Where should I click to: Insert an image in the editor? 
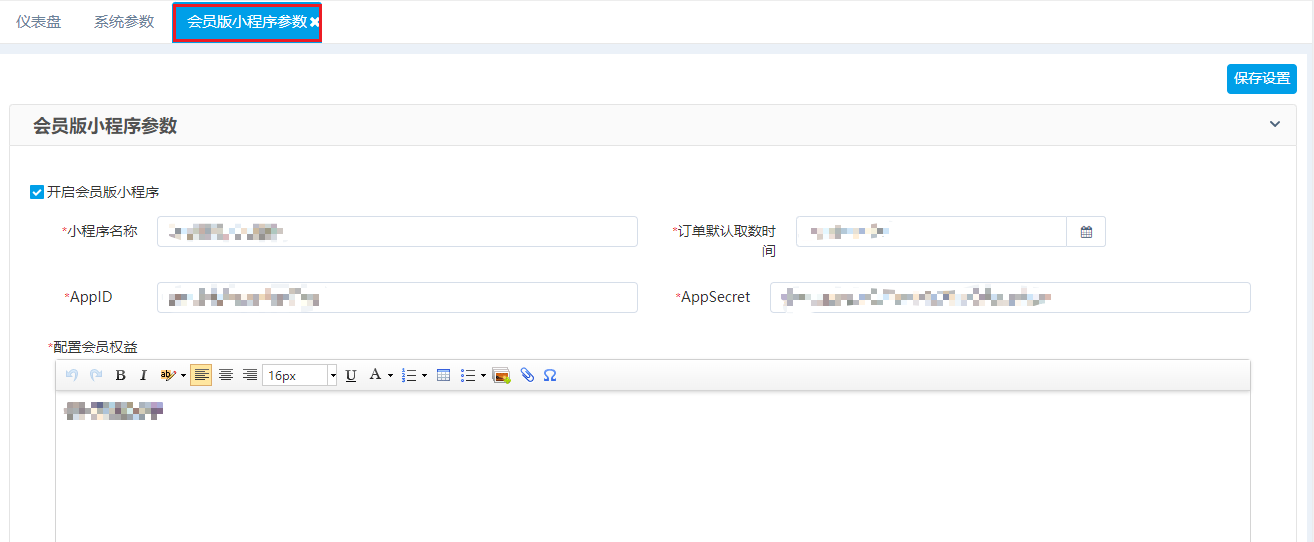click(x=502, y=375)
